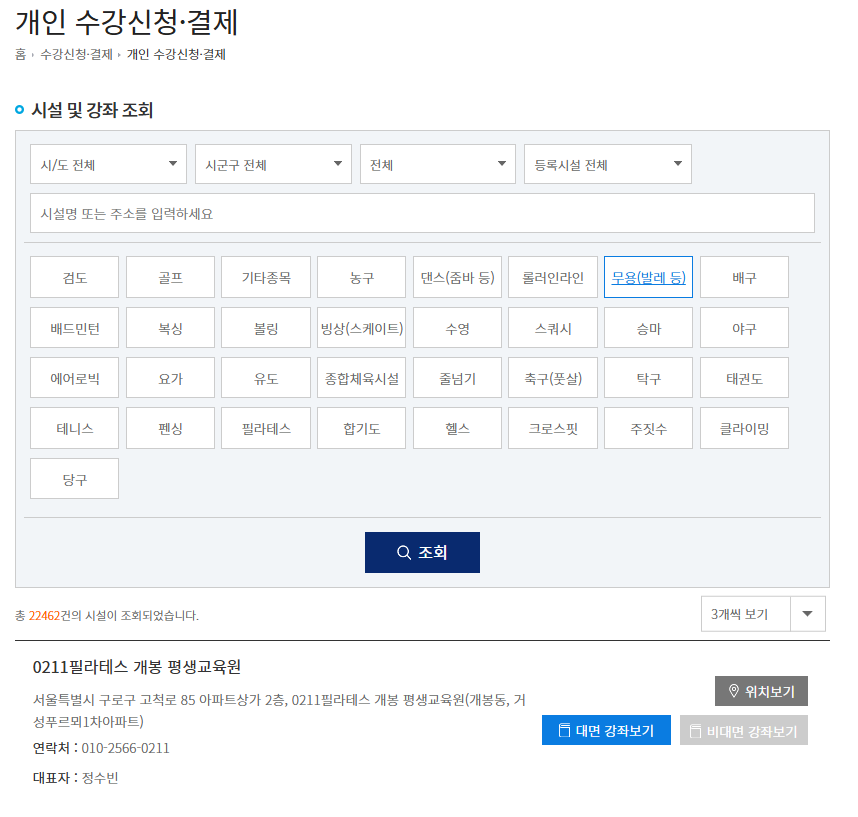The image size is (858, 817).
Task: Click the magnifier icon in the 조회 button
Action: (x=403, y=551)
